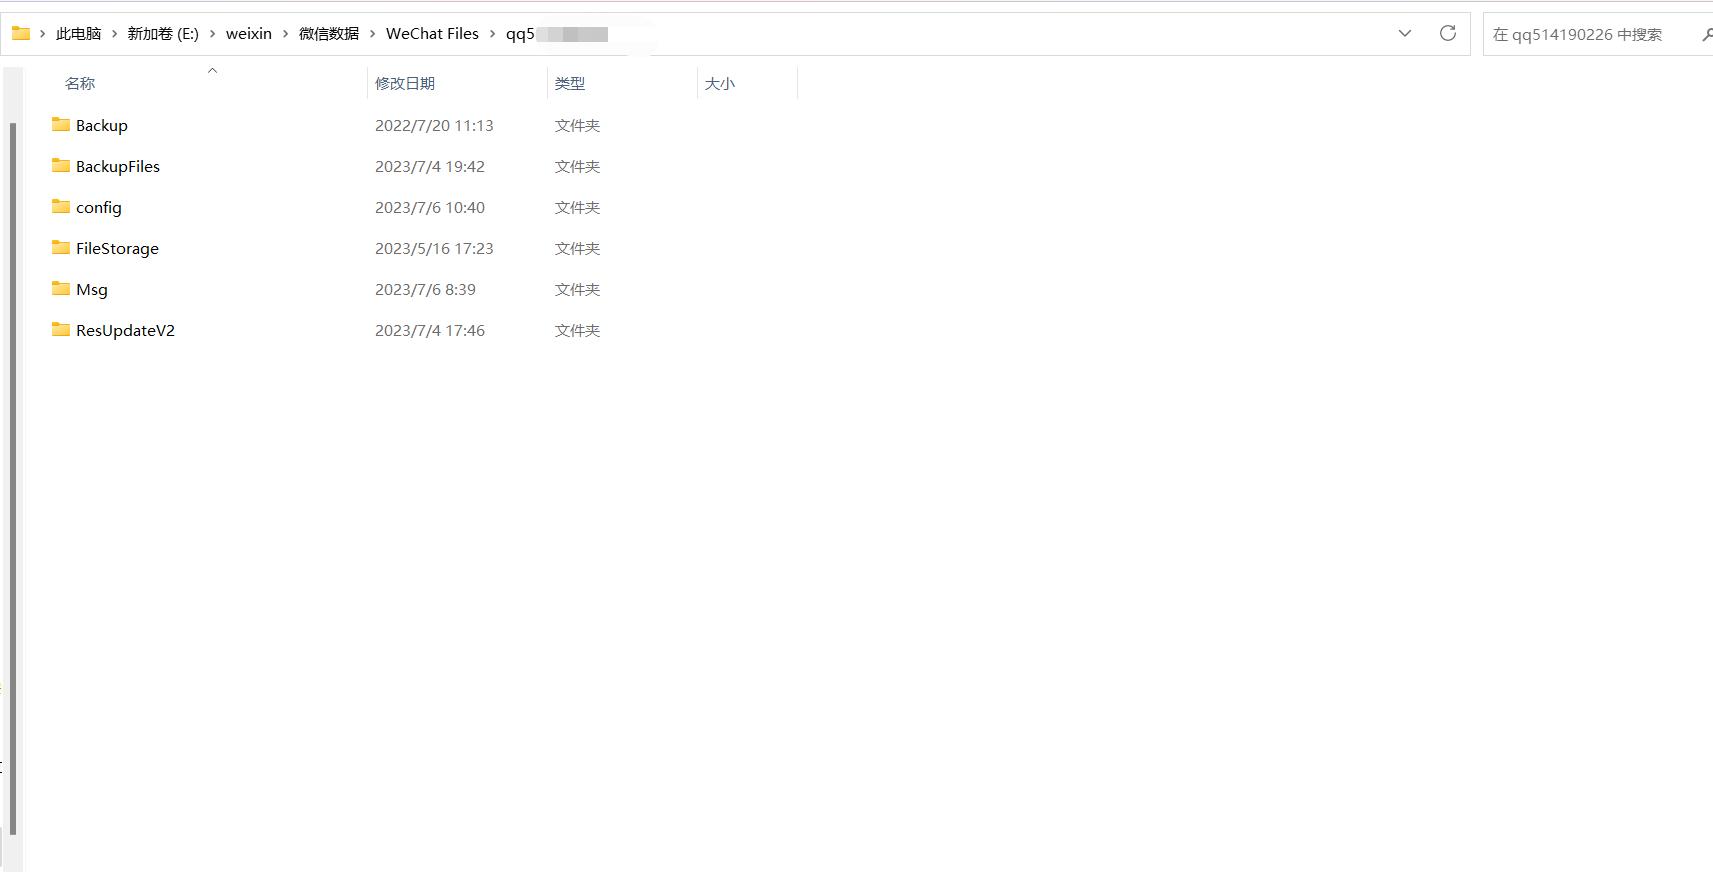Click the search magnifier icon
Viewport: 1713px width, 872px height.
point(1706,34)
